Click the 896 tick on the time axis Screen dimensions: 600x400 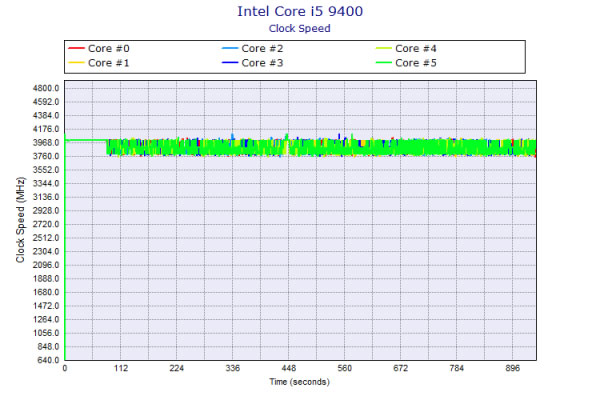[512, 368]
